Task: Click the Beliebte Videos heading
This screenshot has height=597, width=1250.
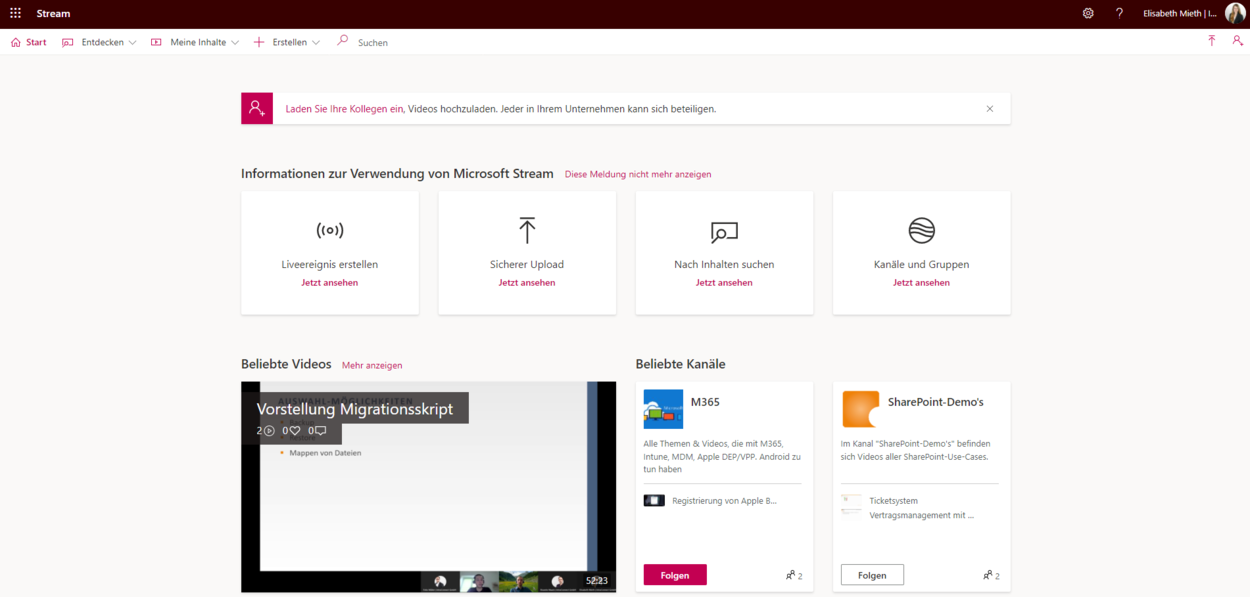Action: click(x=286, y=364)
